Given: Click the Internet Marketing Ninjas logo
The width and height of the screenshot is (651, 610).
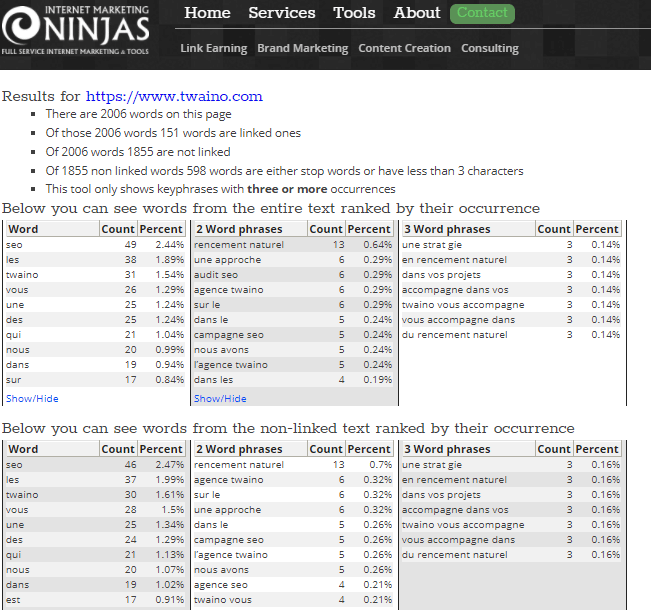Looking at the screenshot, I should (x=75, y=31).
